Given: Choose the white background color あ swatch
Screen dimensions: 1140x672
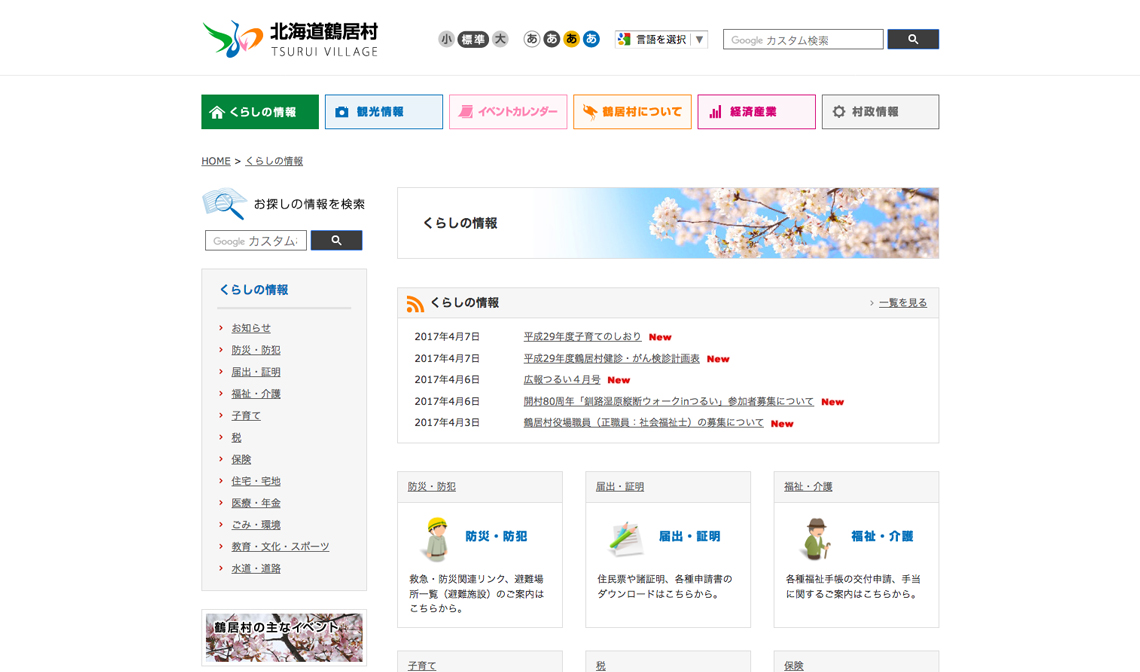Looking at the screenshot, I should pos(532,39).
